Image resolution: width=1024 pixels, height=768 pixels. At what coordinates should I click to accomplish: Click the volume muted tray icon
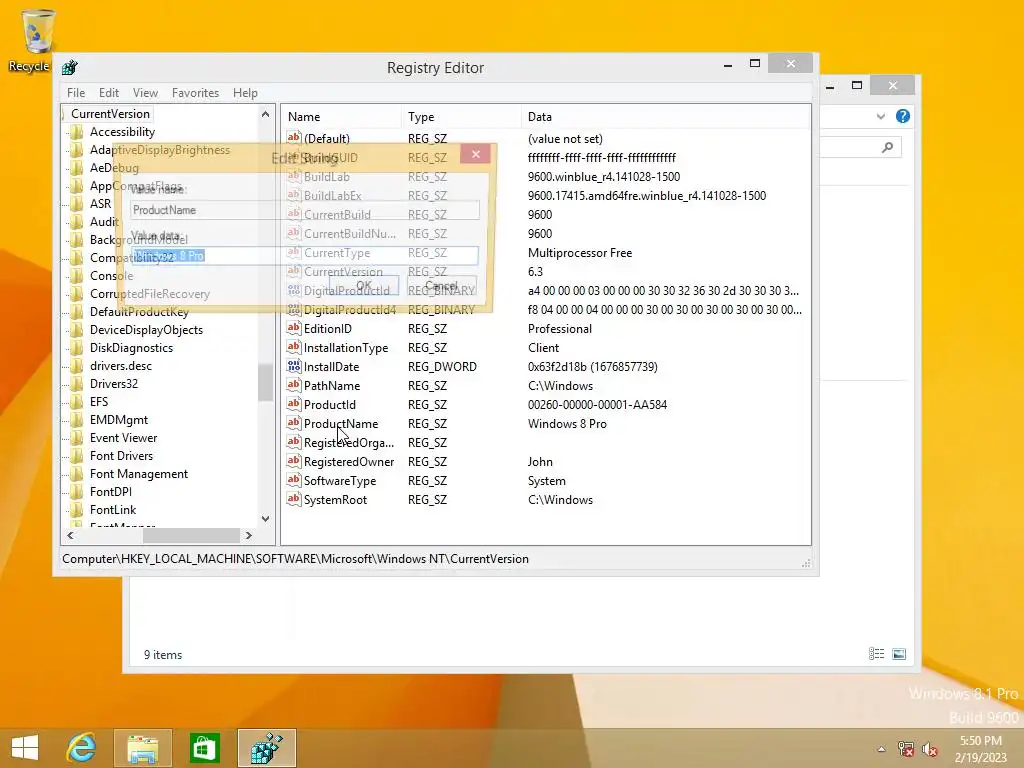pos(930,749)
